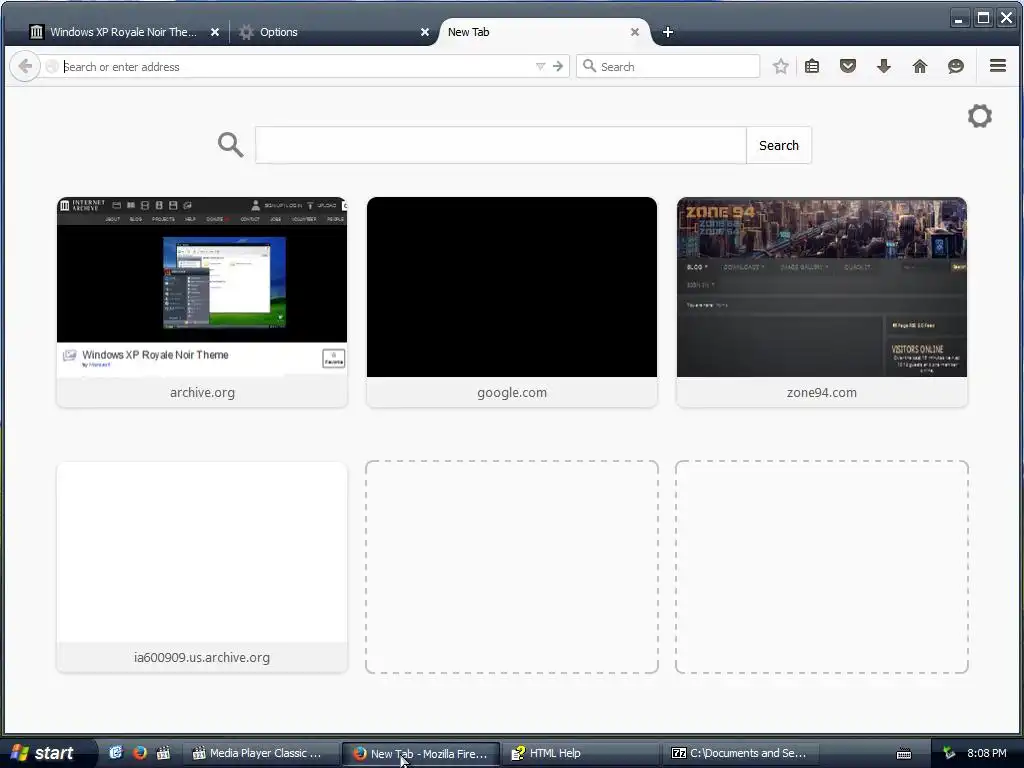This screenshot has height=768, width=1024.
Task: Launch Media Player Classic quick launch icon
Action: tap(163, 753)
